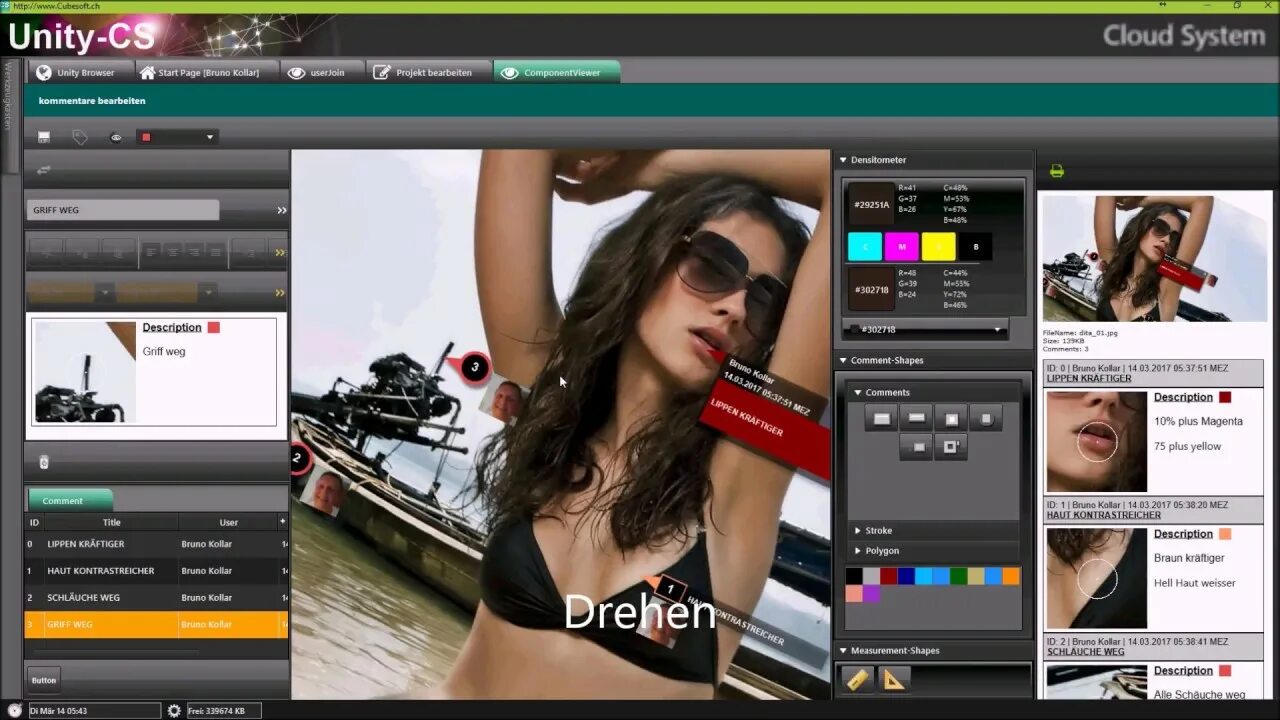Toggle the black B channel button
The width and height of the screenshot is (1280, 720).
pos(976,246)
